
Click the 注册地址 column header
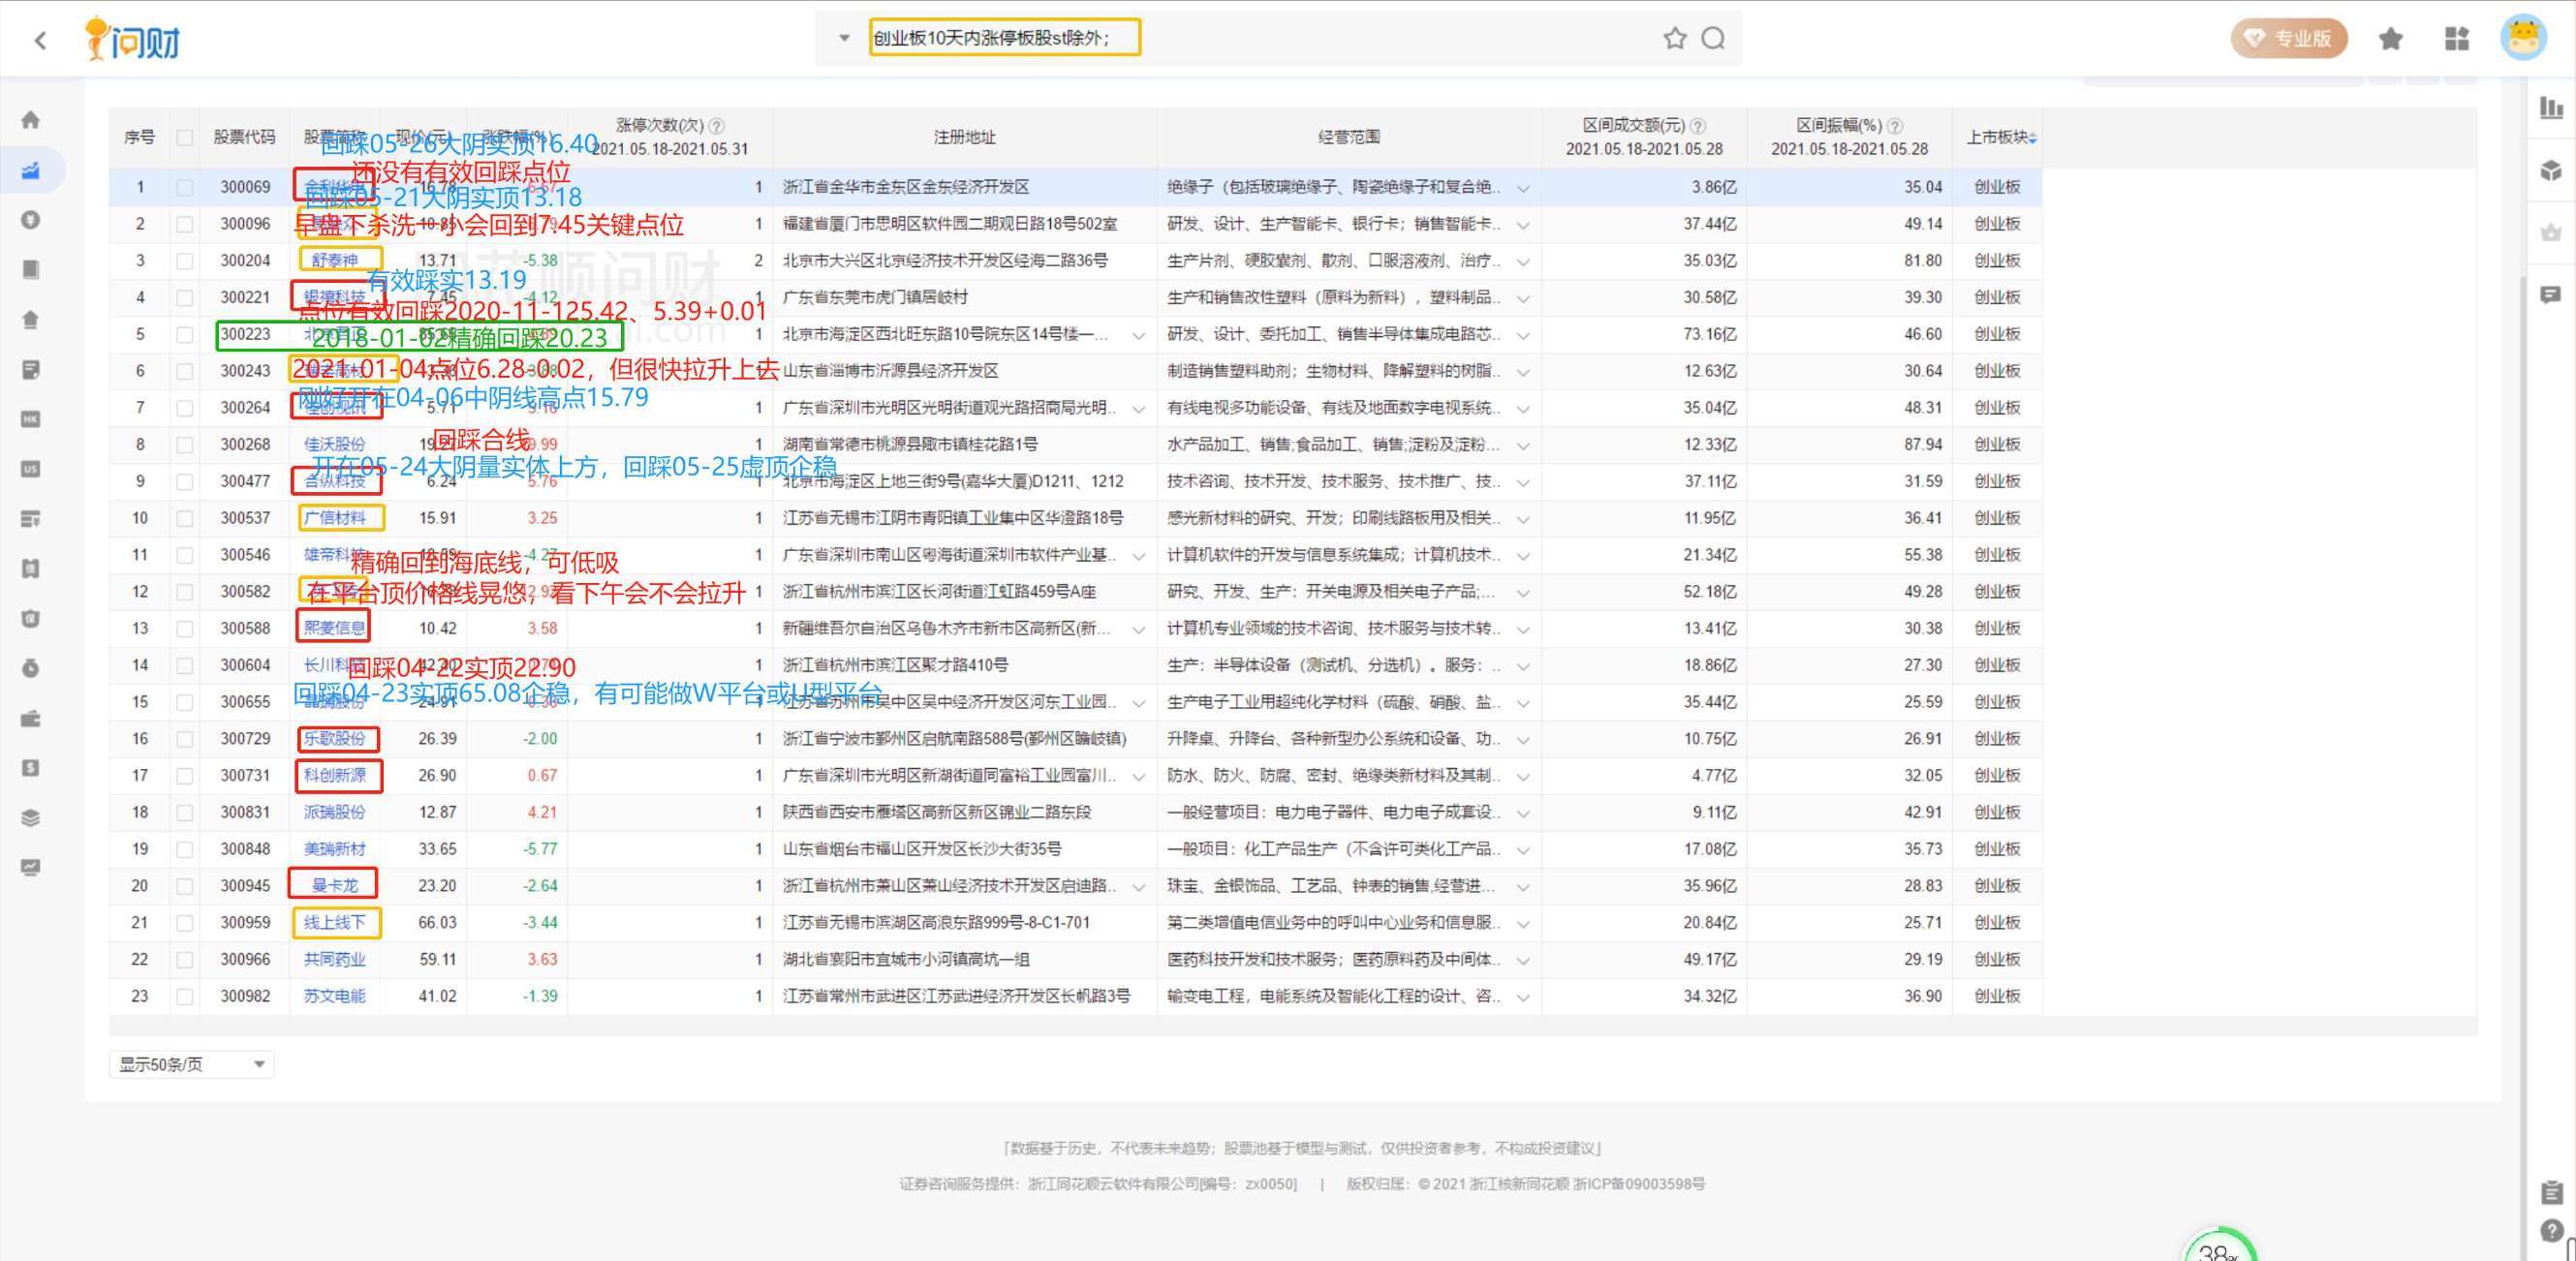coord(964,137)
